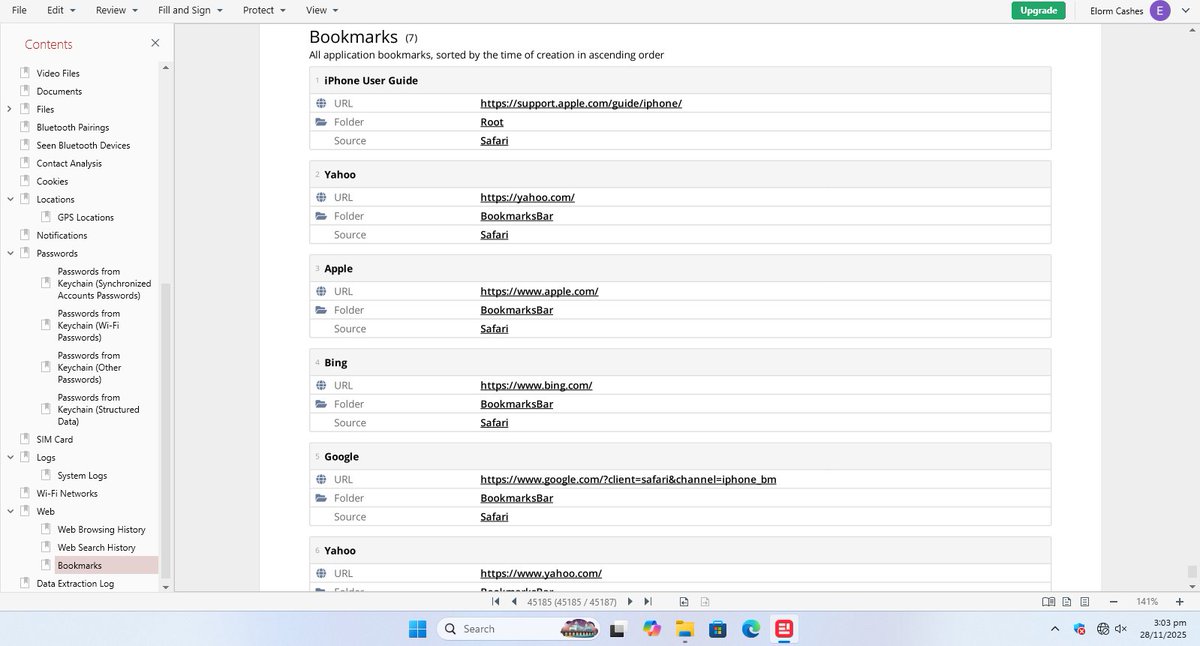This screenshot has height=646, width=1200.
Task: Collapse the Passwords section
Action: pyautogui.click(x=10, y=253)
